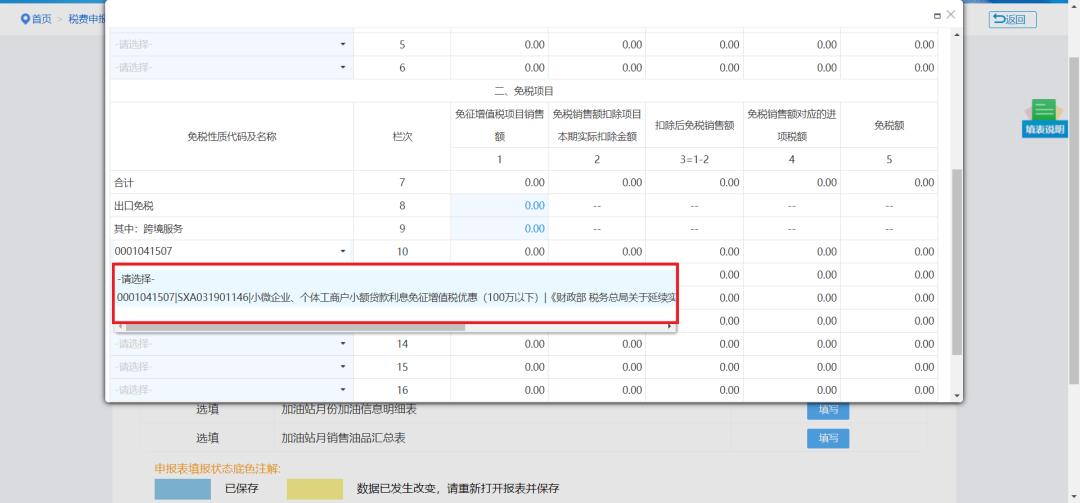Click row 10 免税额 cell

pos(889,252)
